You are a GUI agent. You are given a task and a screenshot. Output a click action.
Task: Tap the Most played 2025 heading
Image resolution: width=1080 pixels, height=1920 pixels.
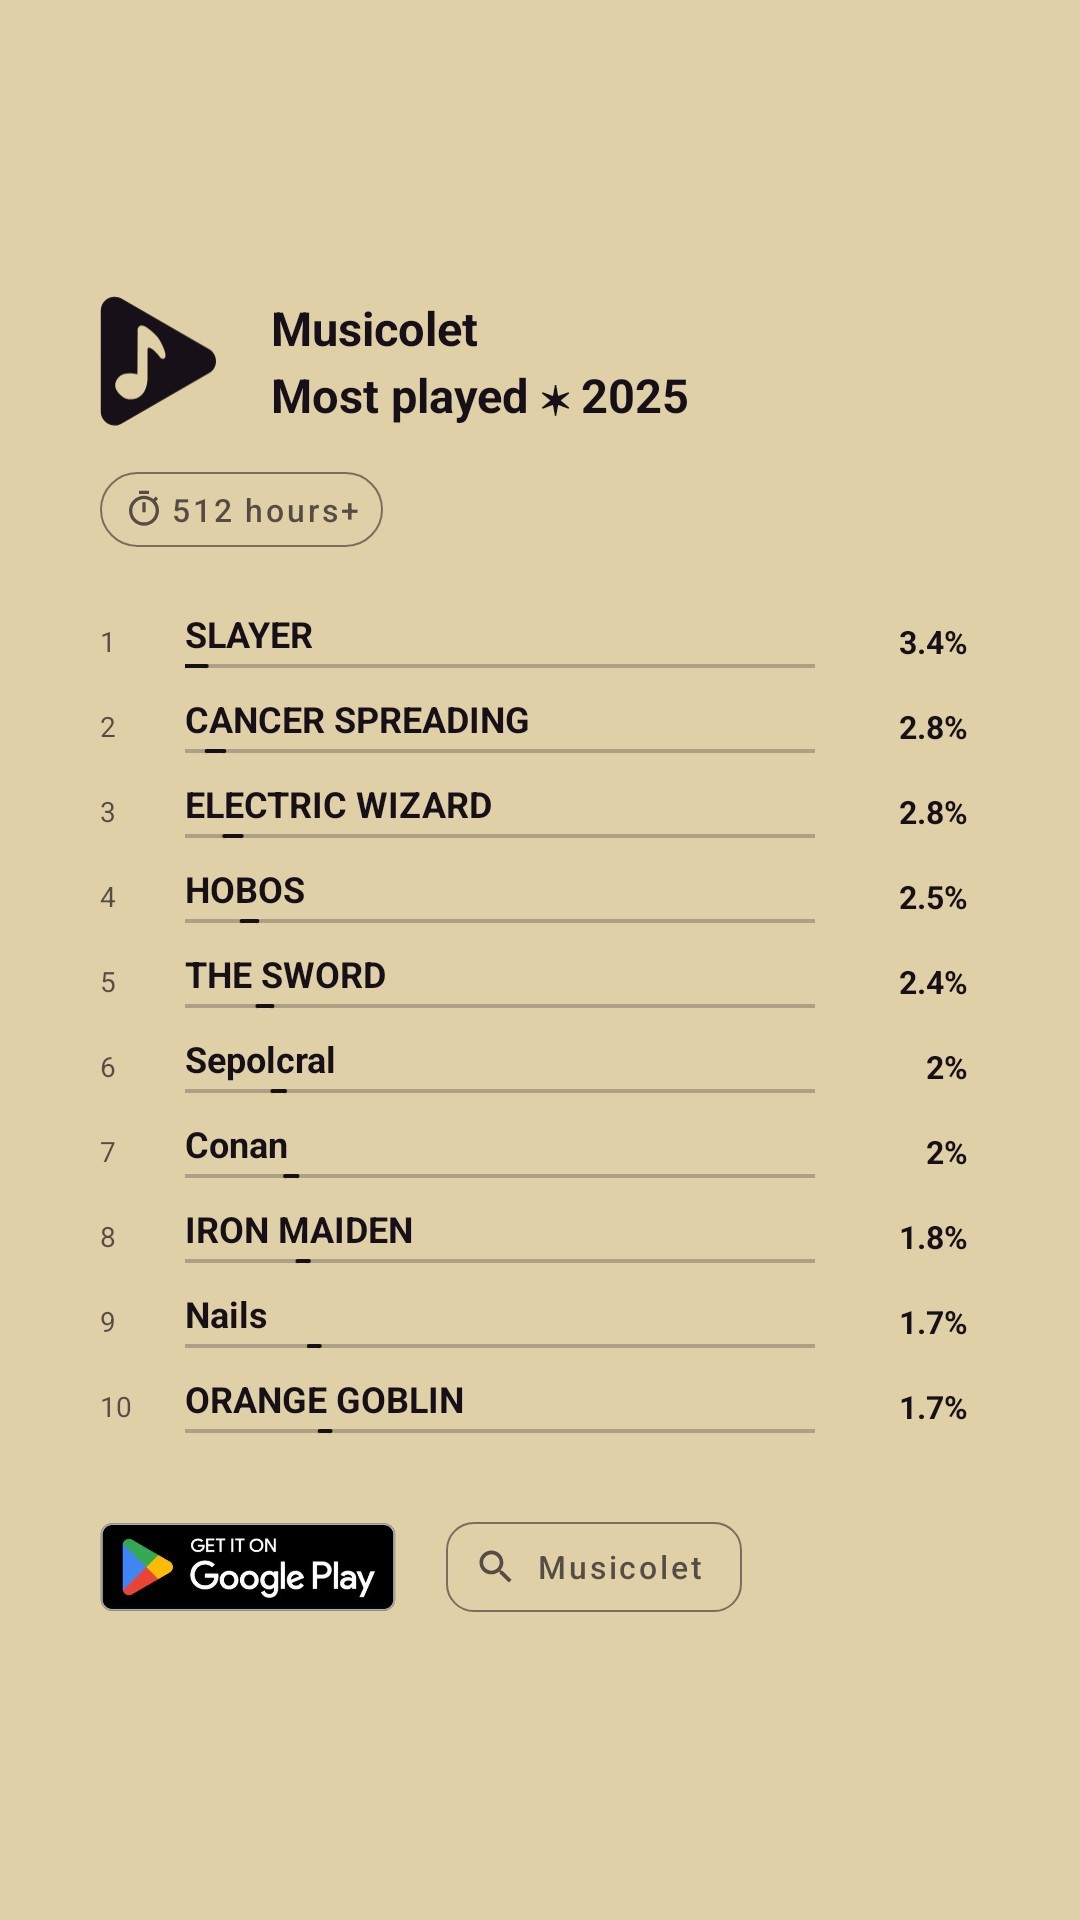[479, 397]
